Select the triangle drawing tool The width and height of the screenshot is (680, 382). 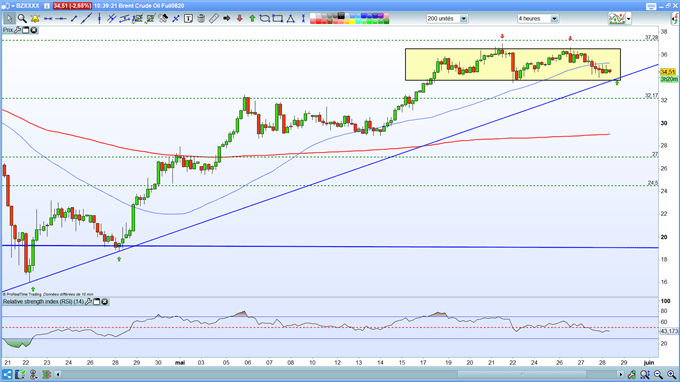point(291,19)
